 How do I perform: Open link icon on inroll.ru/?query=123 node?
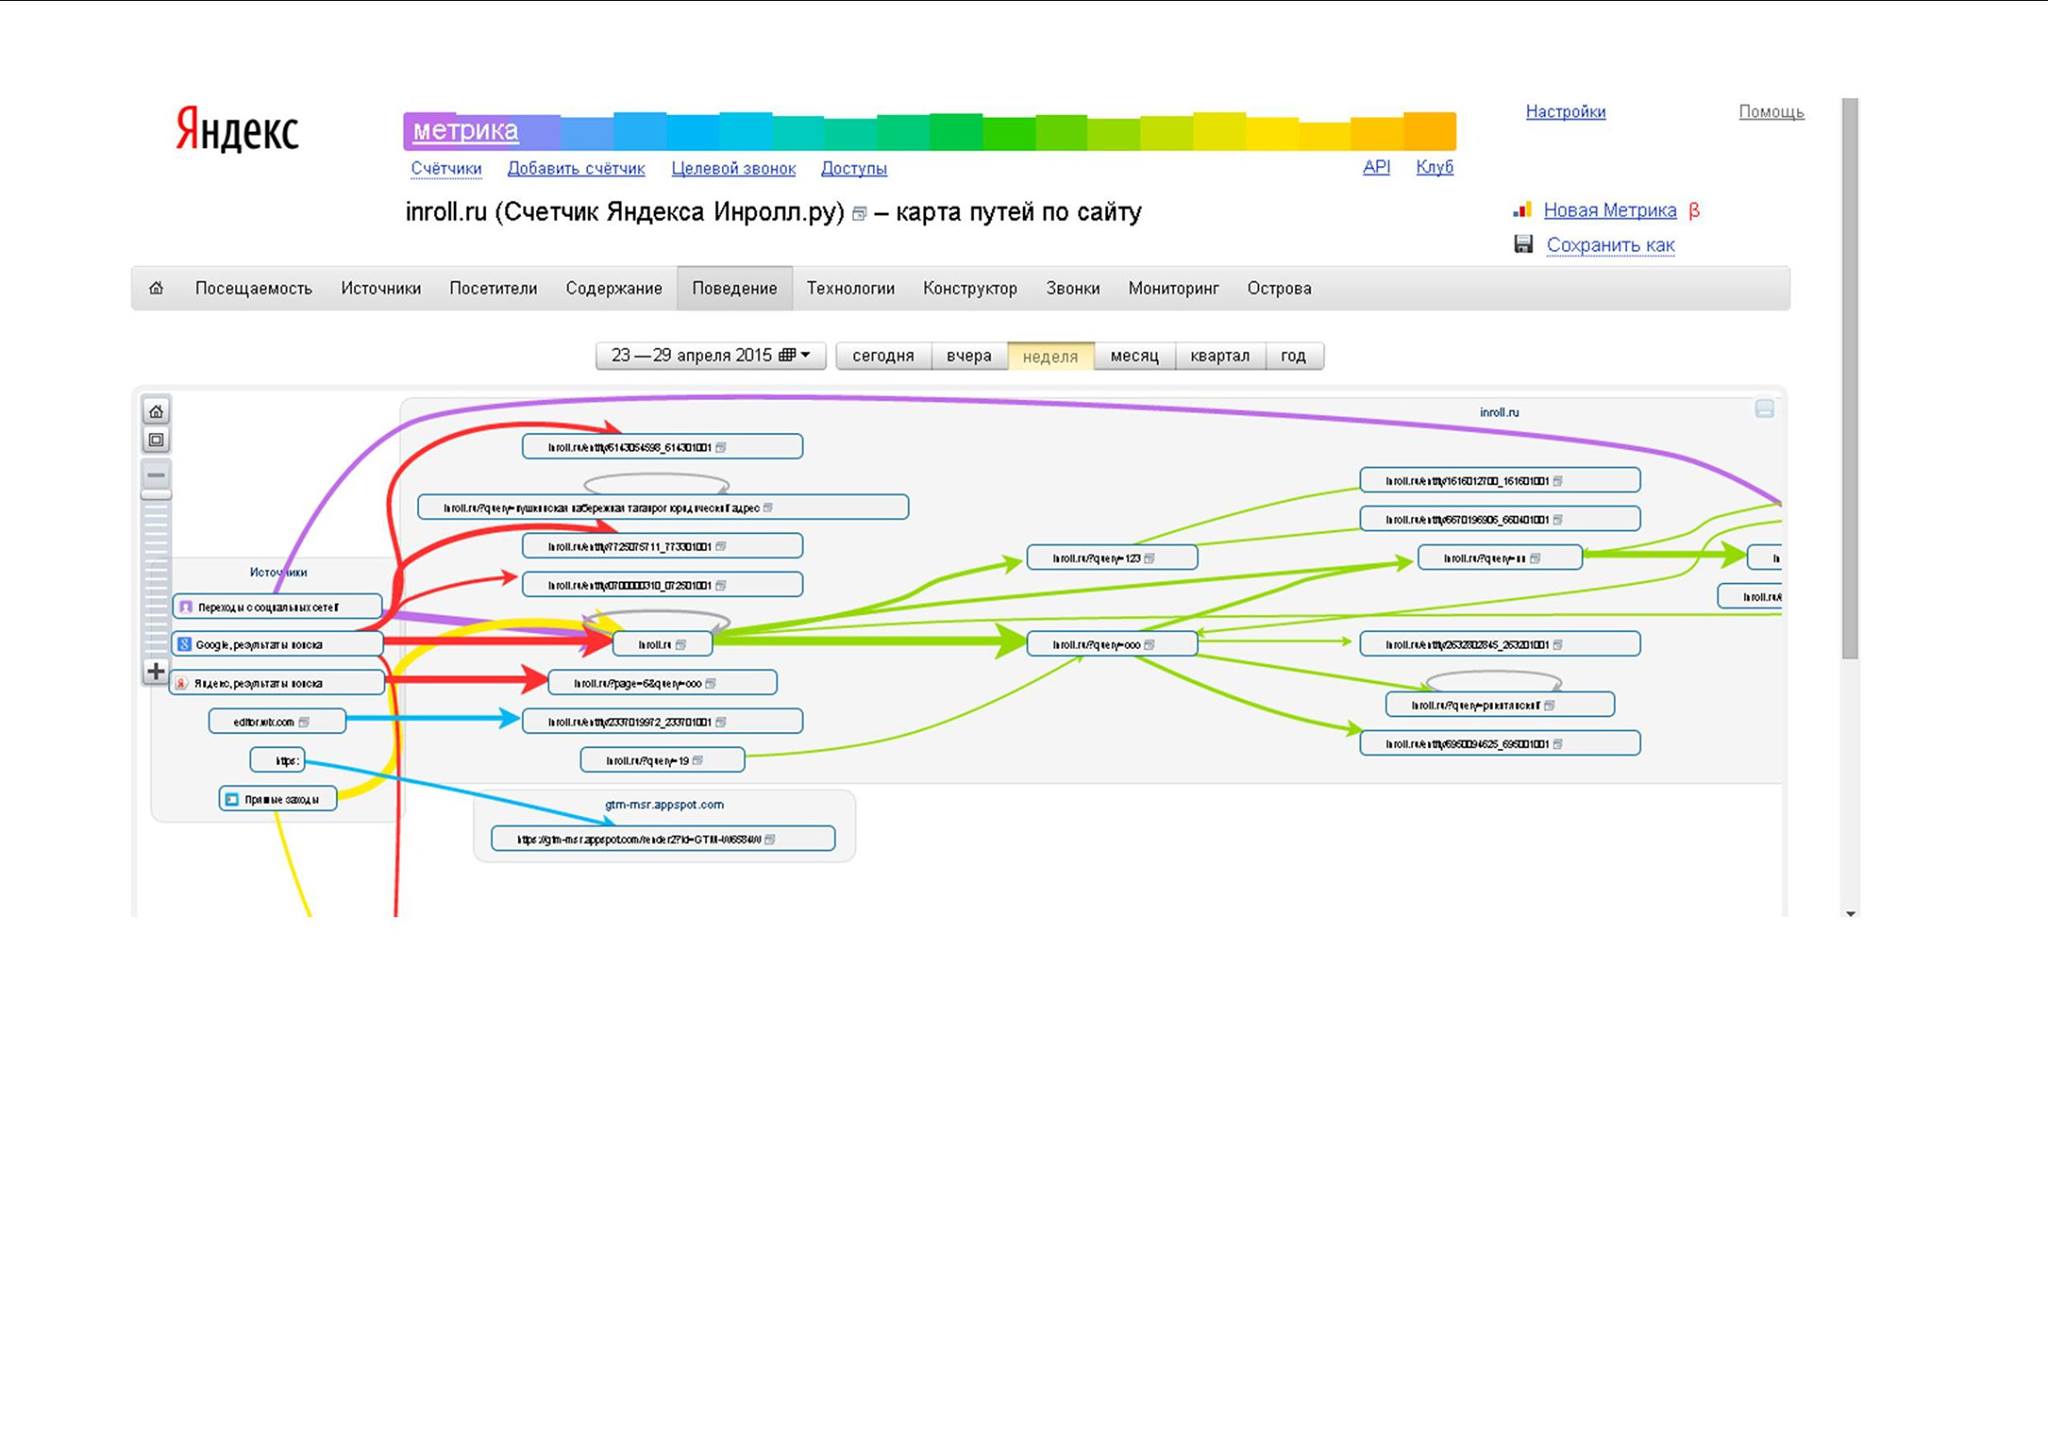point(1149,558)
